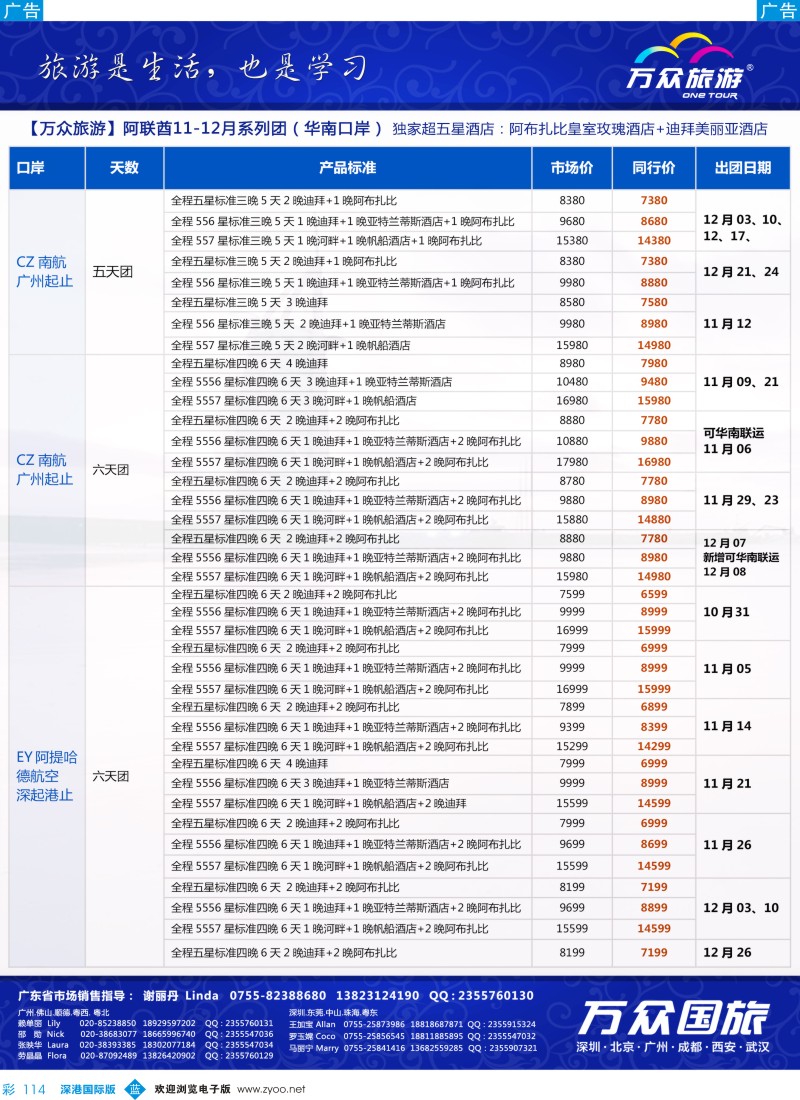Click Coco's QQ number 2355547032
Image resolution: width=800 pixels, height=1100 pixels.
[512, 1036]
